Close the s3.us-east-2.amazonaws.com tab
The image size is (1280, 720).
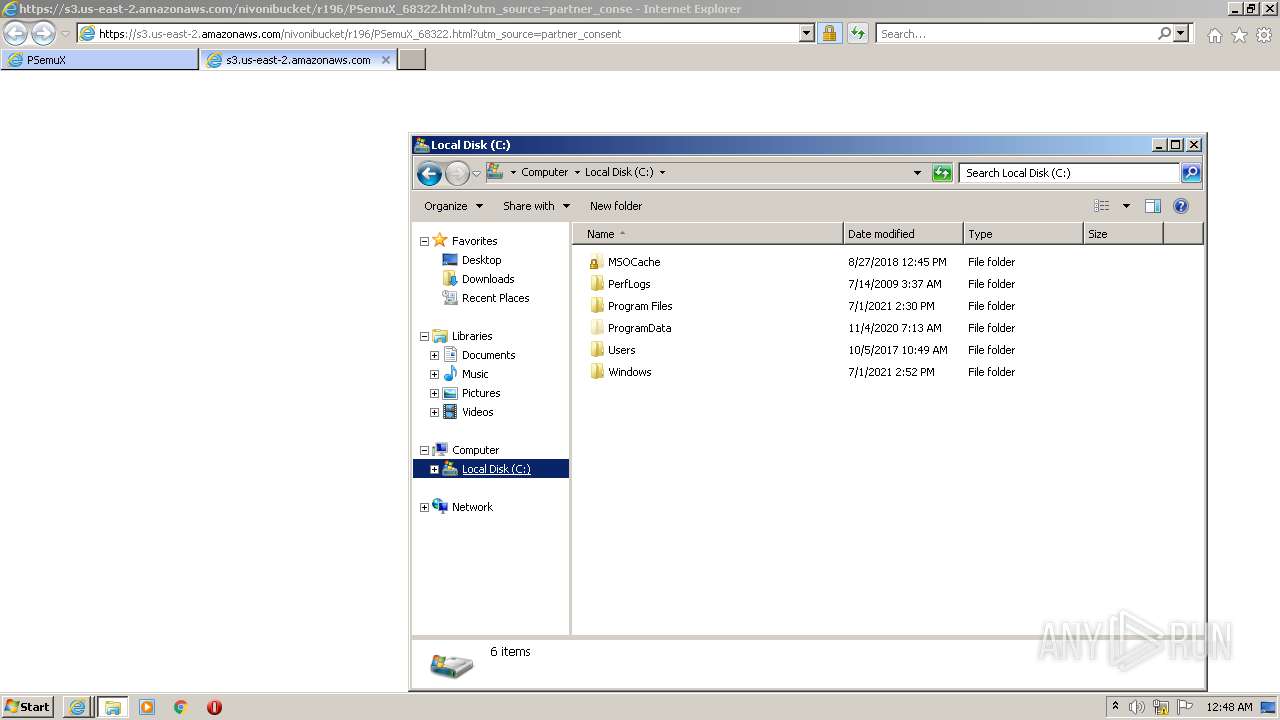coord(386,60)
